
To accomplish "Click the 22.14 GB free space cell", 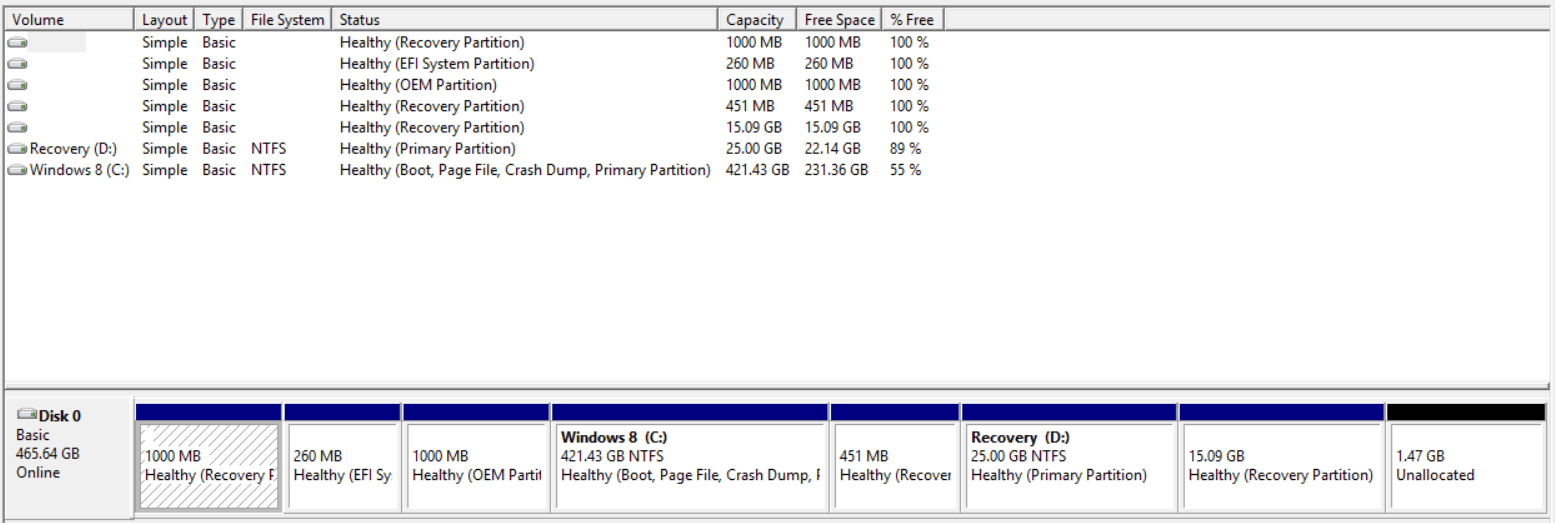I will (x=832, y=149).
